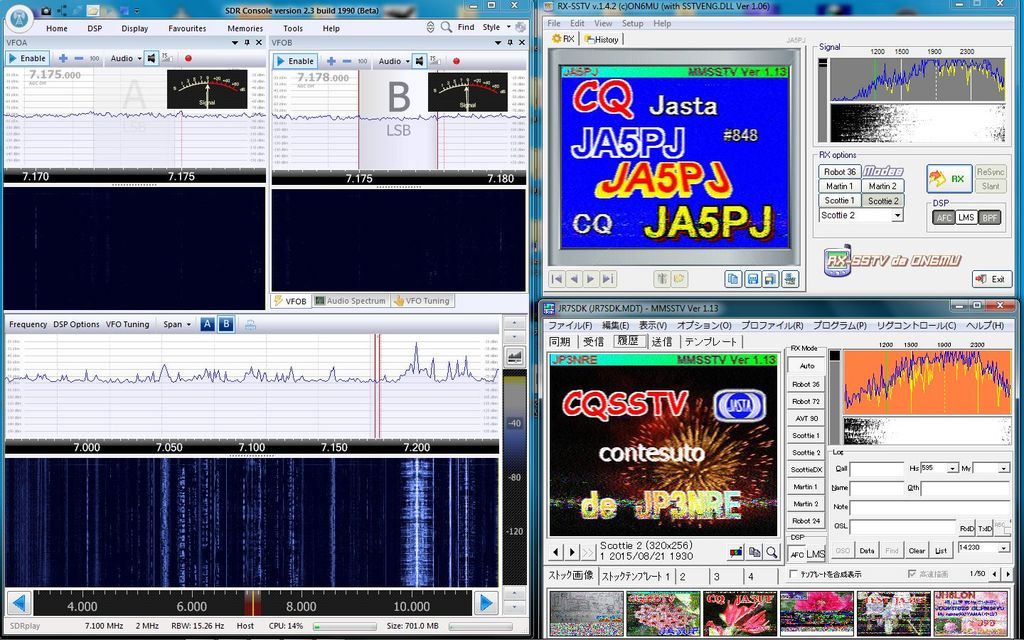This screenshot has width=1024, height=640.
Task: Click the save-all images icon in RX-SSTV
Action: tap(771, 280)
